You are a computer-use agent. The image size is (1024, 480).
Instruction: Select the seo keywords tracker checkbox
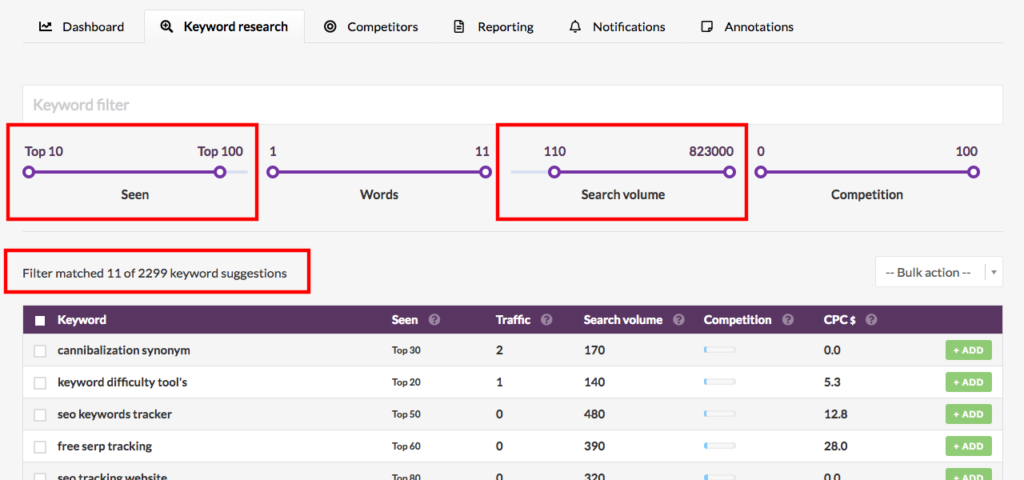(40, 415)
